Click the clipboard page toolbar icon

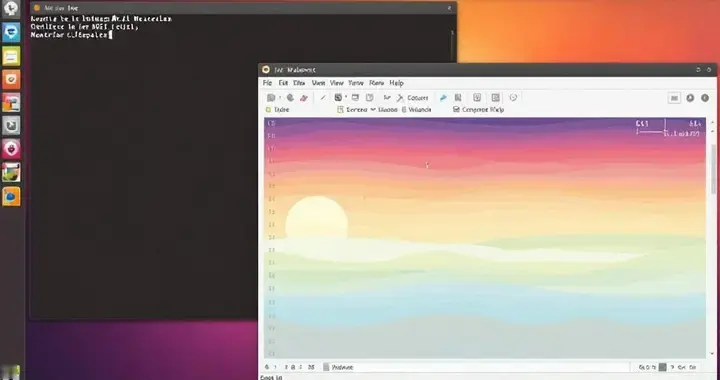coord(370,97)
